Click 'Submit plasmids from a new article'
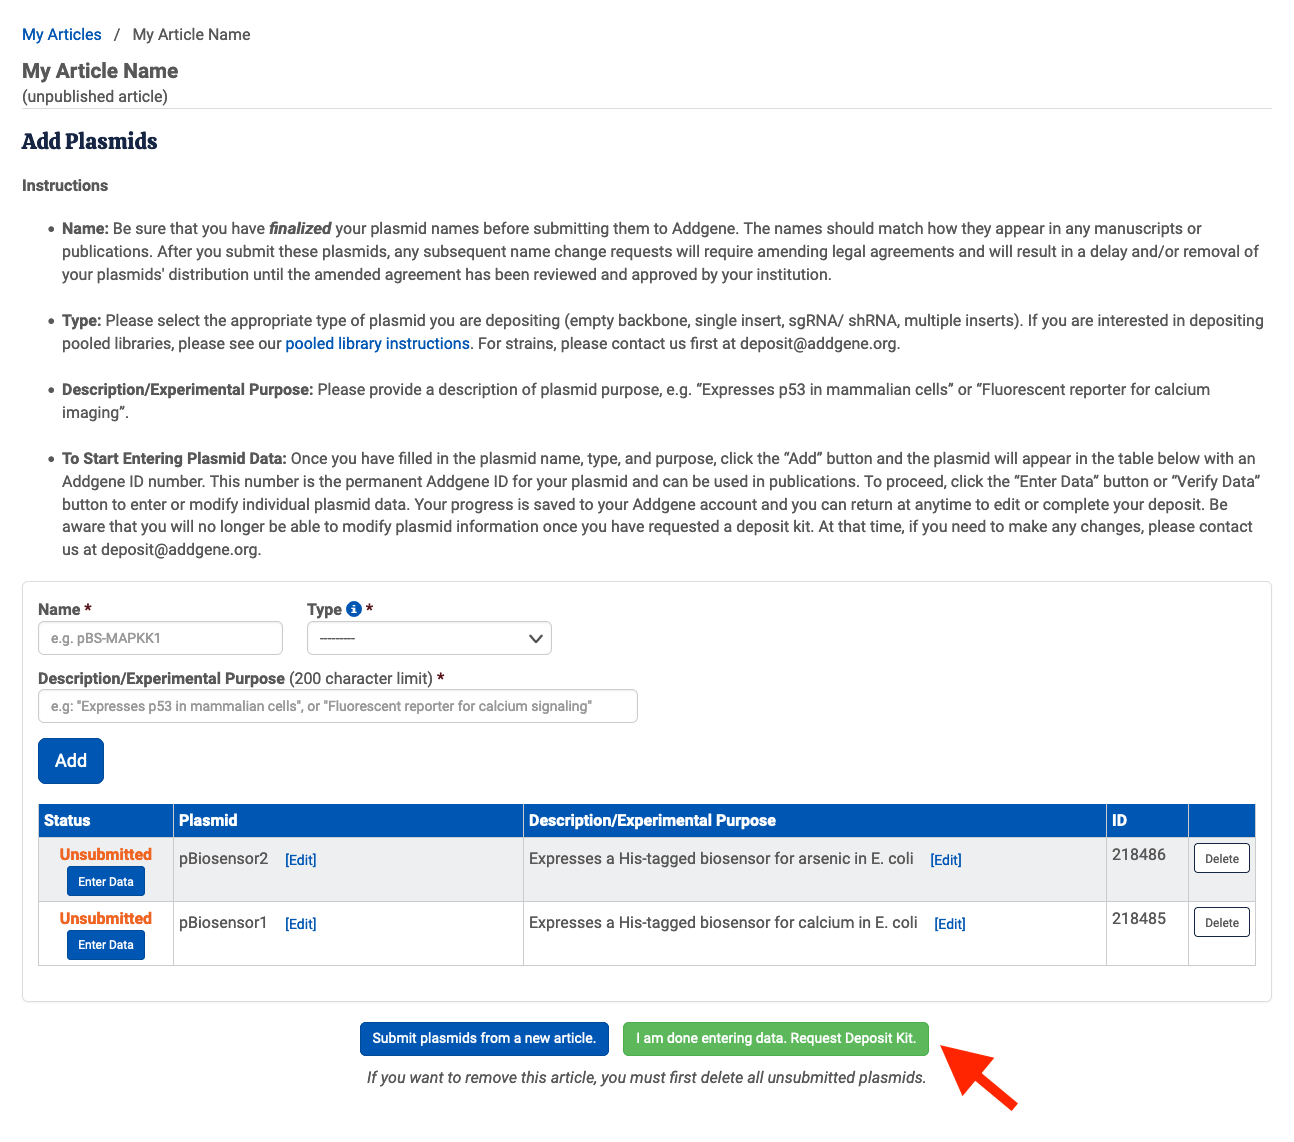The image size is (1294, 1142). point(484,1038)
